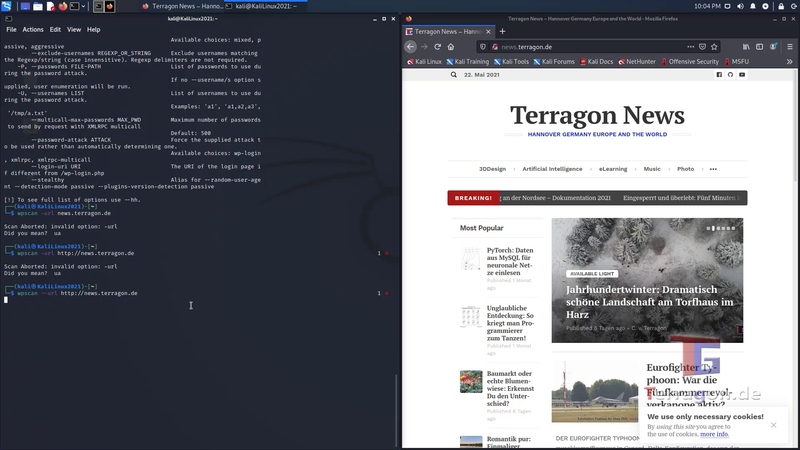Launch the text editor from panel
This screenshot has height=450, width=800.
51,6
